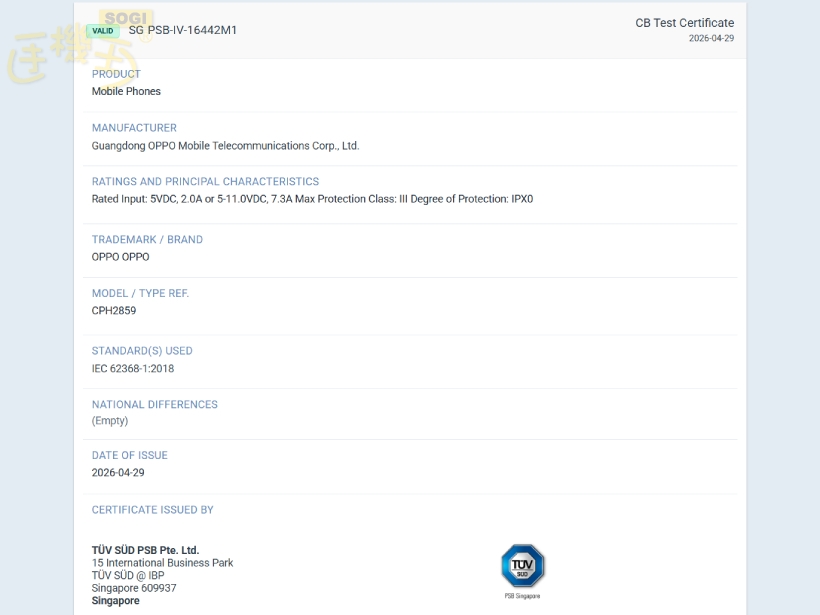Select the Mobile Phones product value
The height and width of the screenshot is (615, 820).
pyautogui.click(x=126, y=91)
